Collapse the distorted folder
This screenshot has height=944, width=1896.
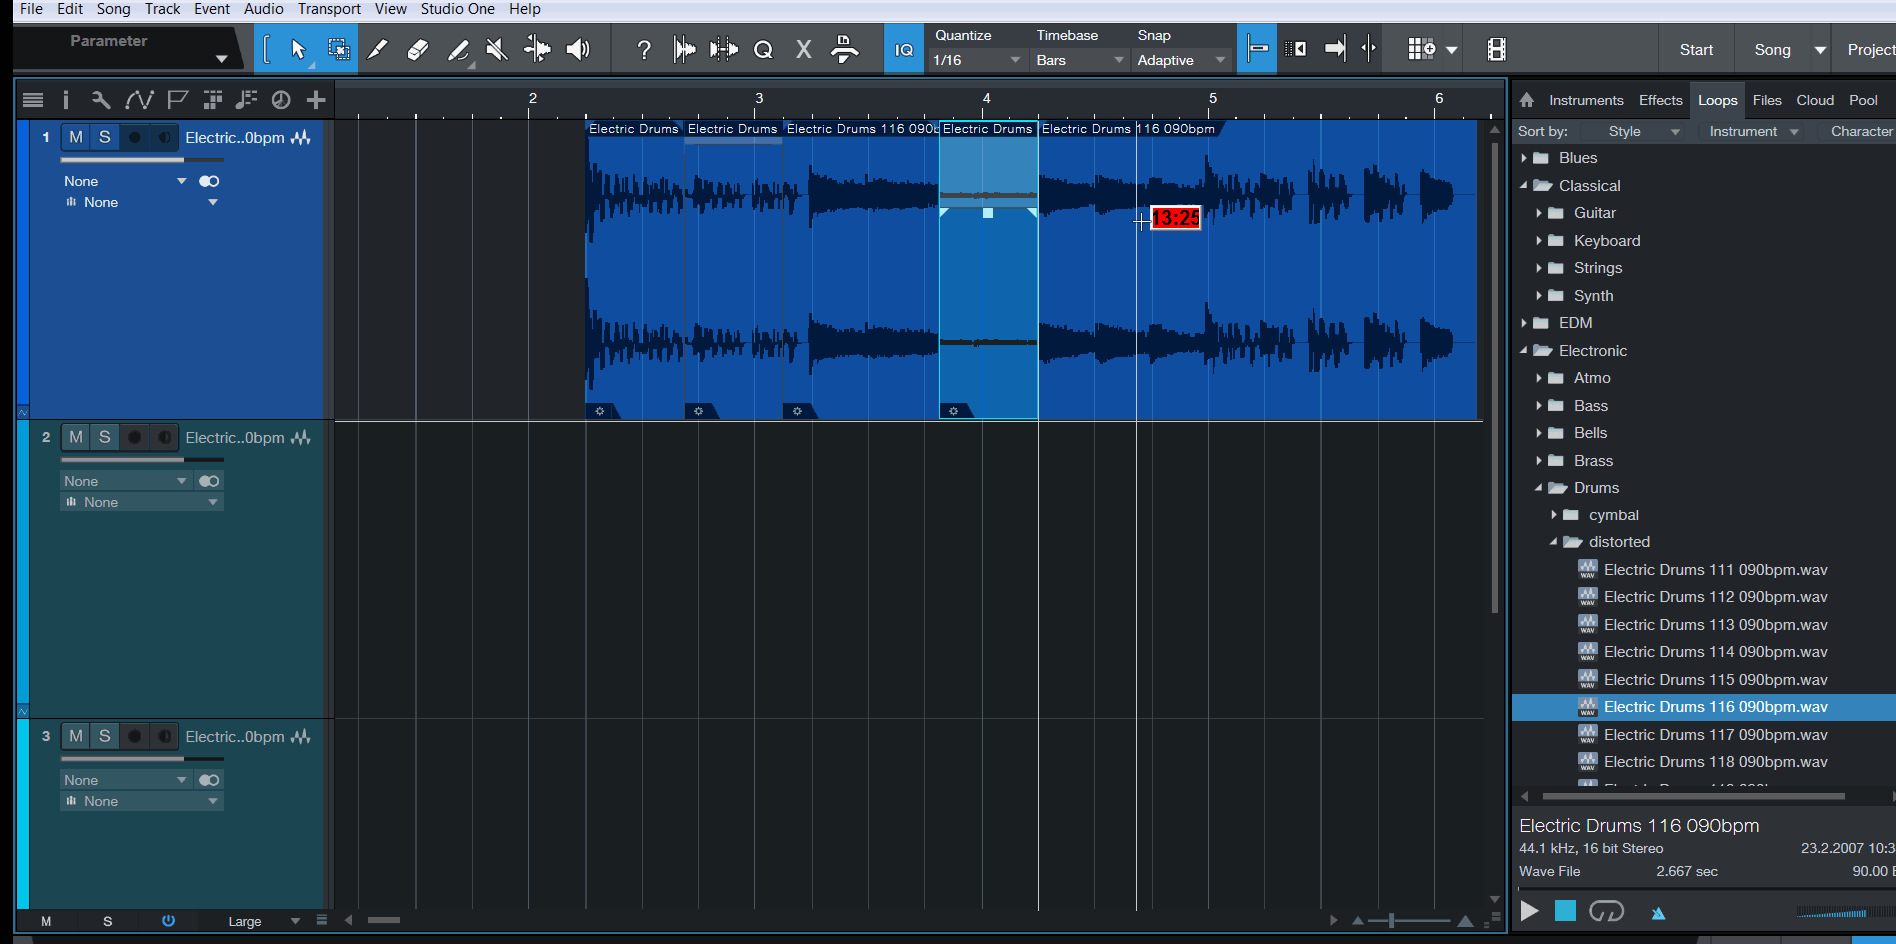coord(1554,542)
